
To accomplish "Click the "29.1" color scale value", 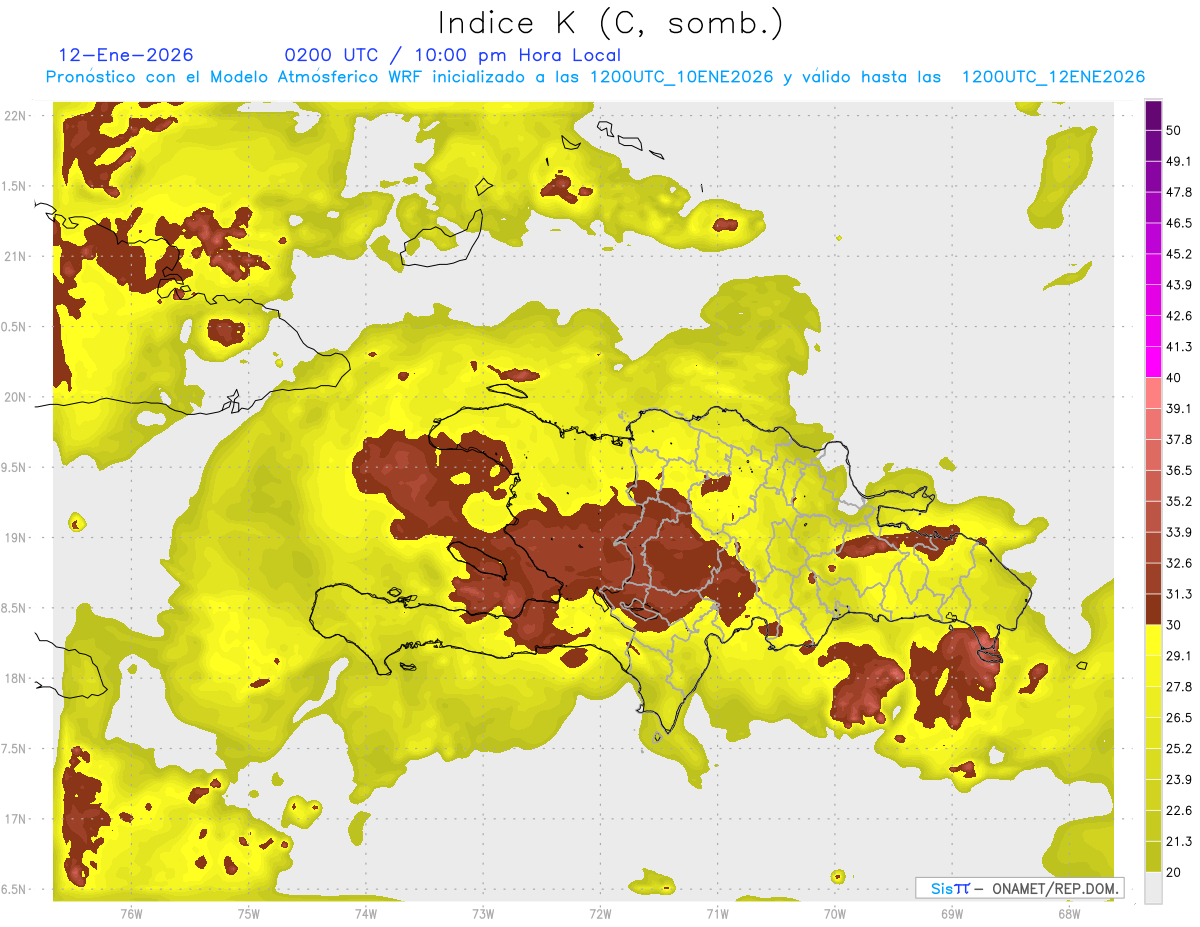I will tap(1178, 655).
